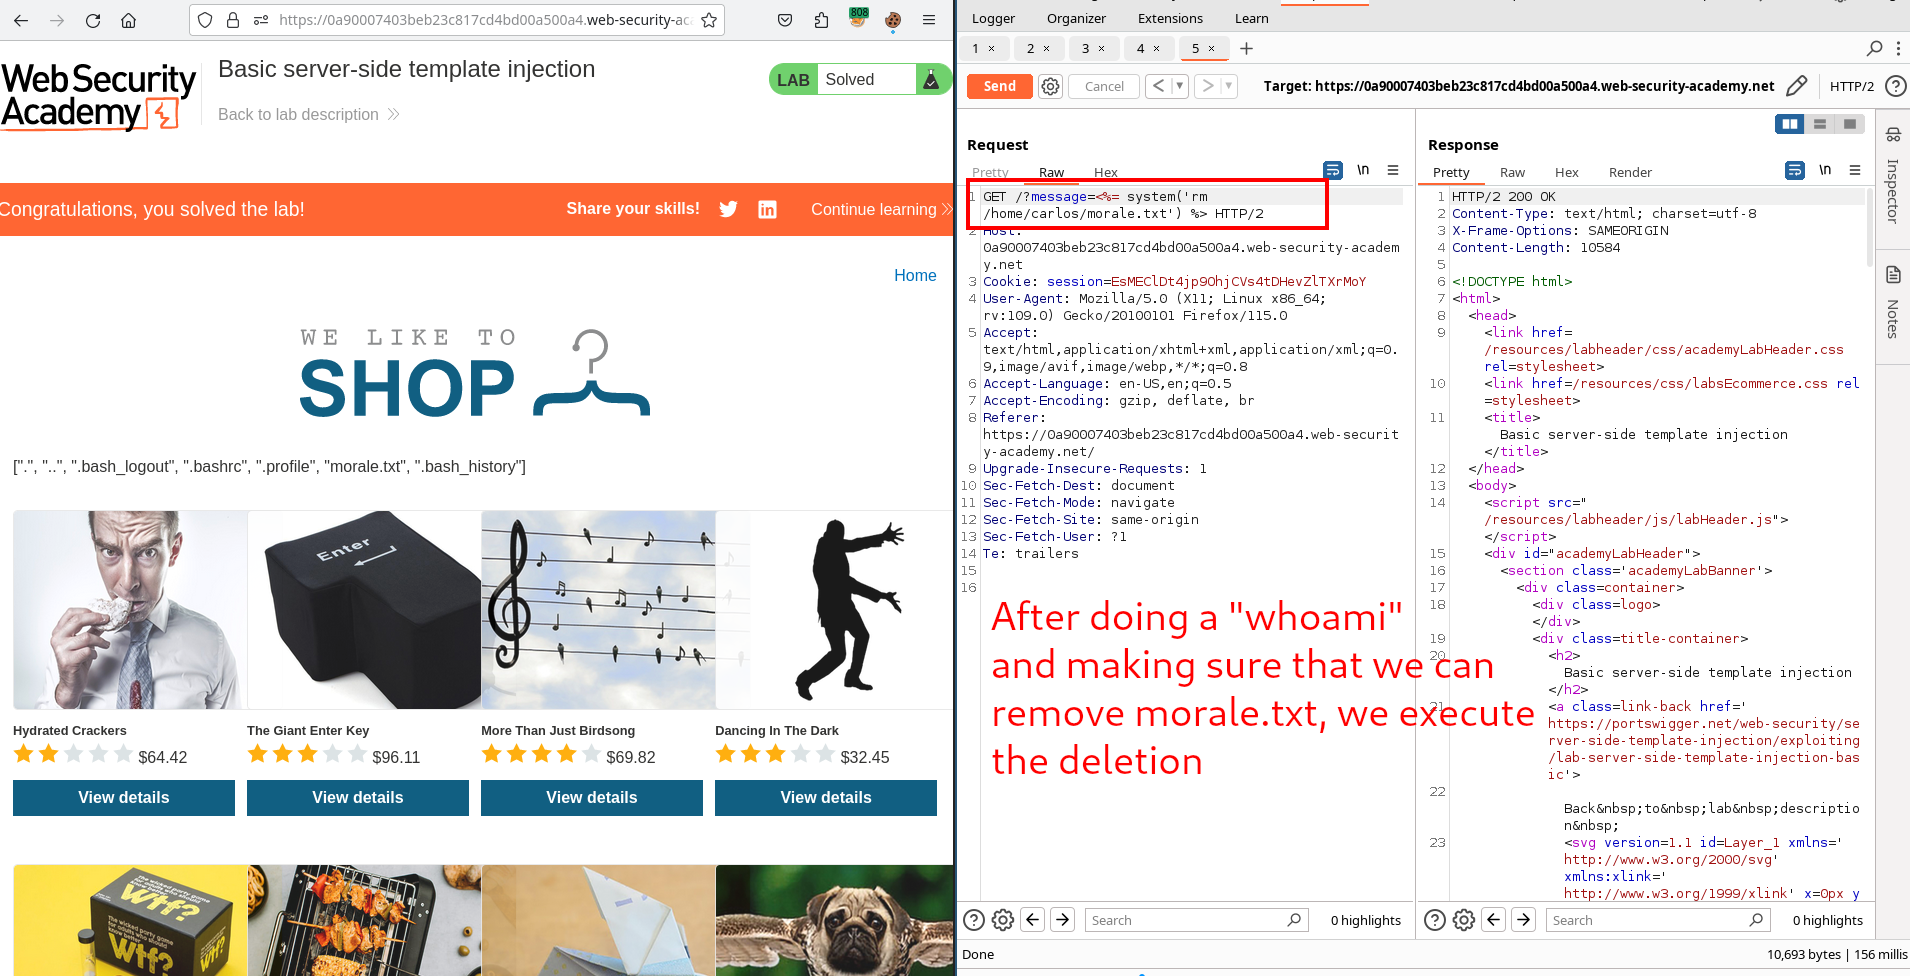
Task: Toggle line wrap in Request panel
Action: point(1333,170)
